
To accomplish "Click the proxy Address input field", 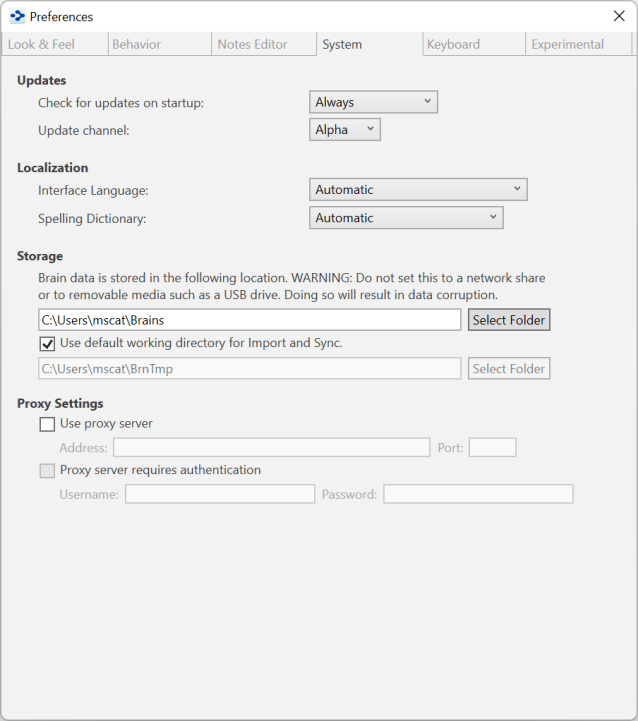I will [x=271, y=448].
